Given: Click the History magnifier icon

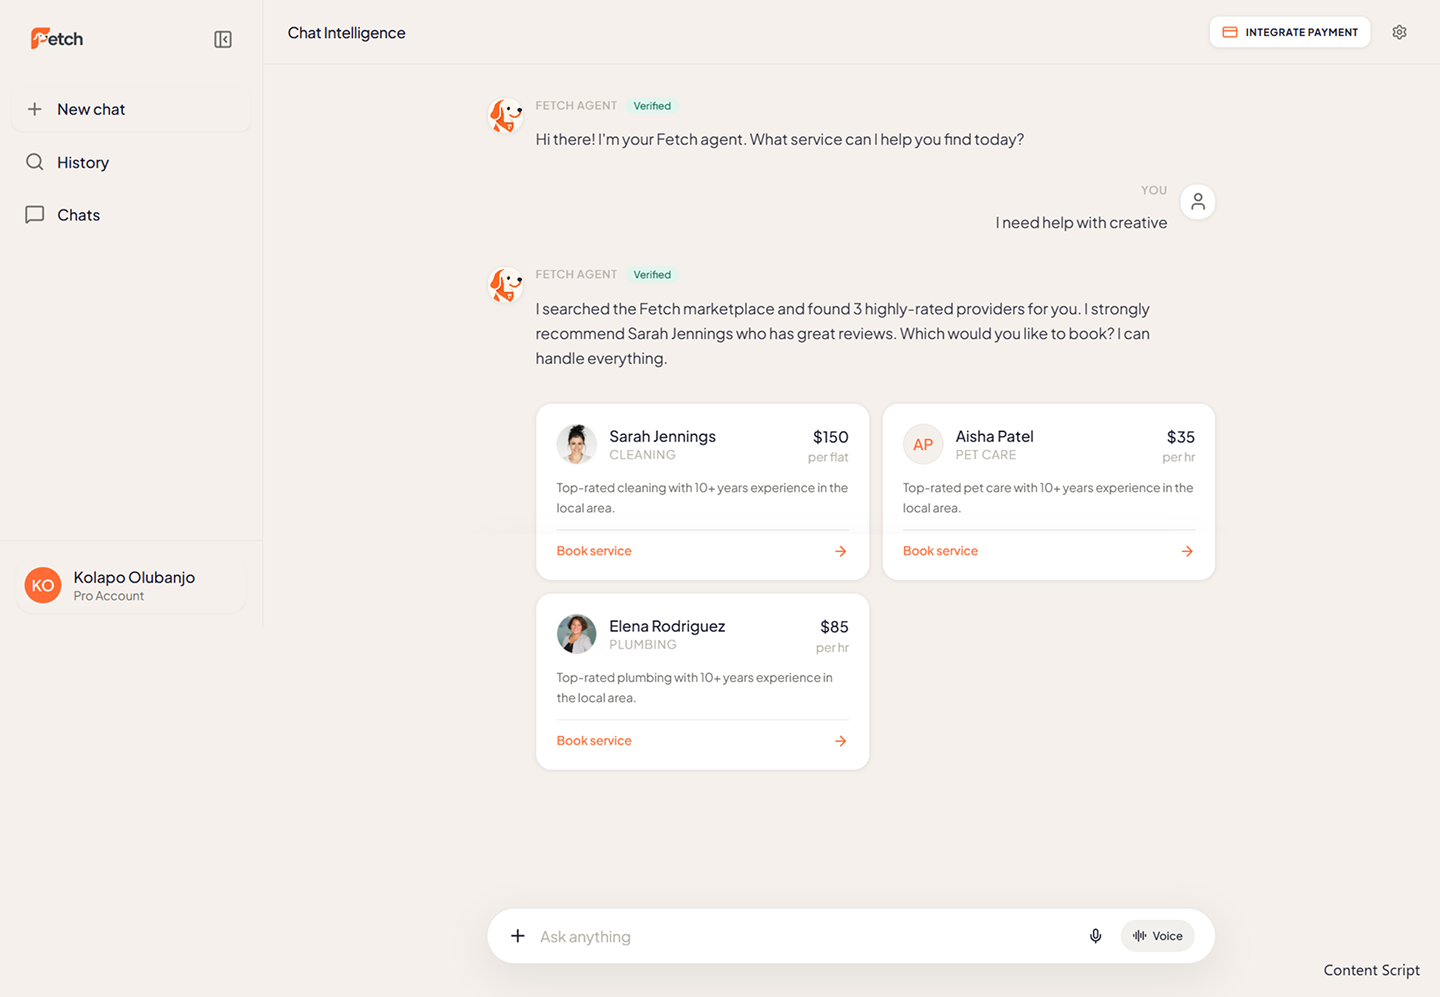Looking at the screenshot, I should pos(35,162).
